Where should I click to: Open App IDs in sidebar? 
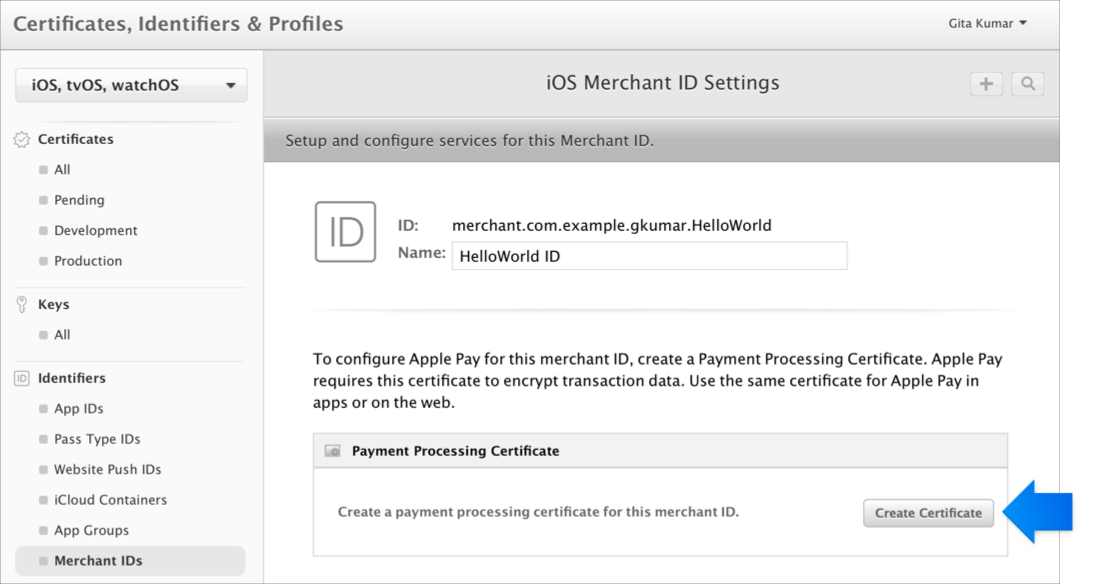pyautogui.click(x=79, y=409)
